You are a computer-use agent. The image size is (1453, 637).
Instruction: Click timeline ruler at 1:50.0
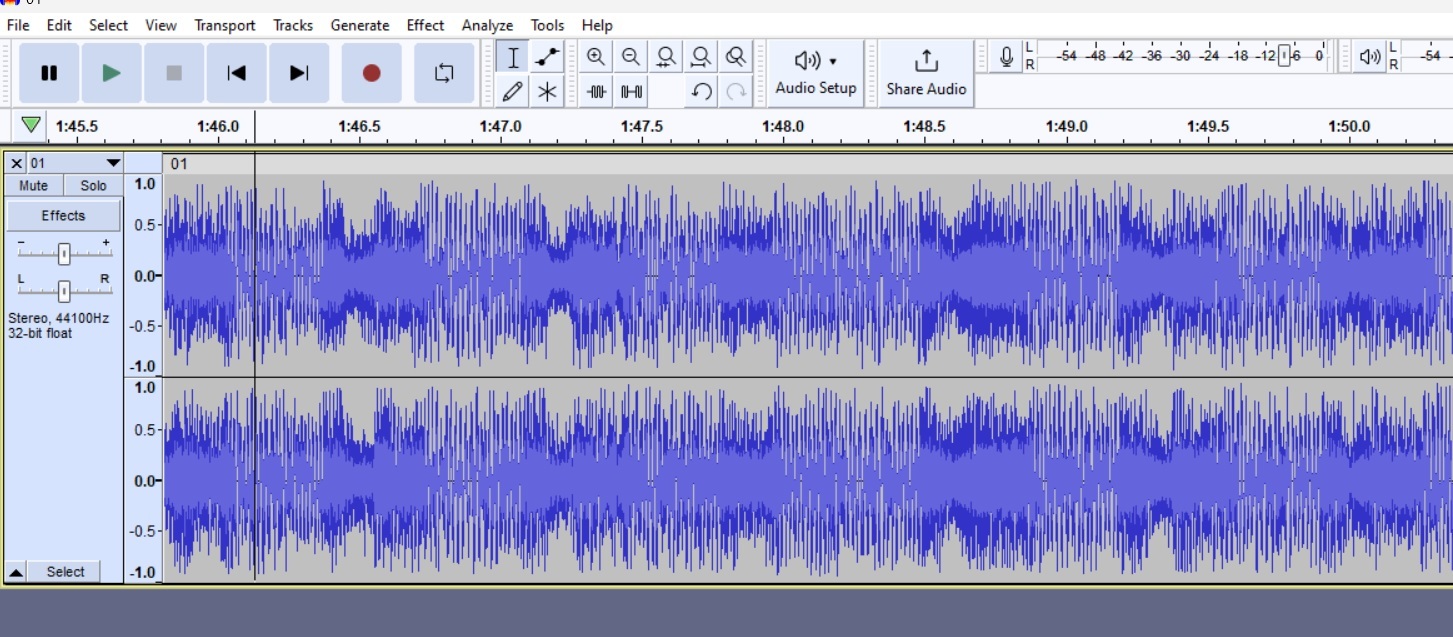click(x=1349, y=127)
